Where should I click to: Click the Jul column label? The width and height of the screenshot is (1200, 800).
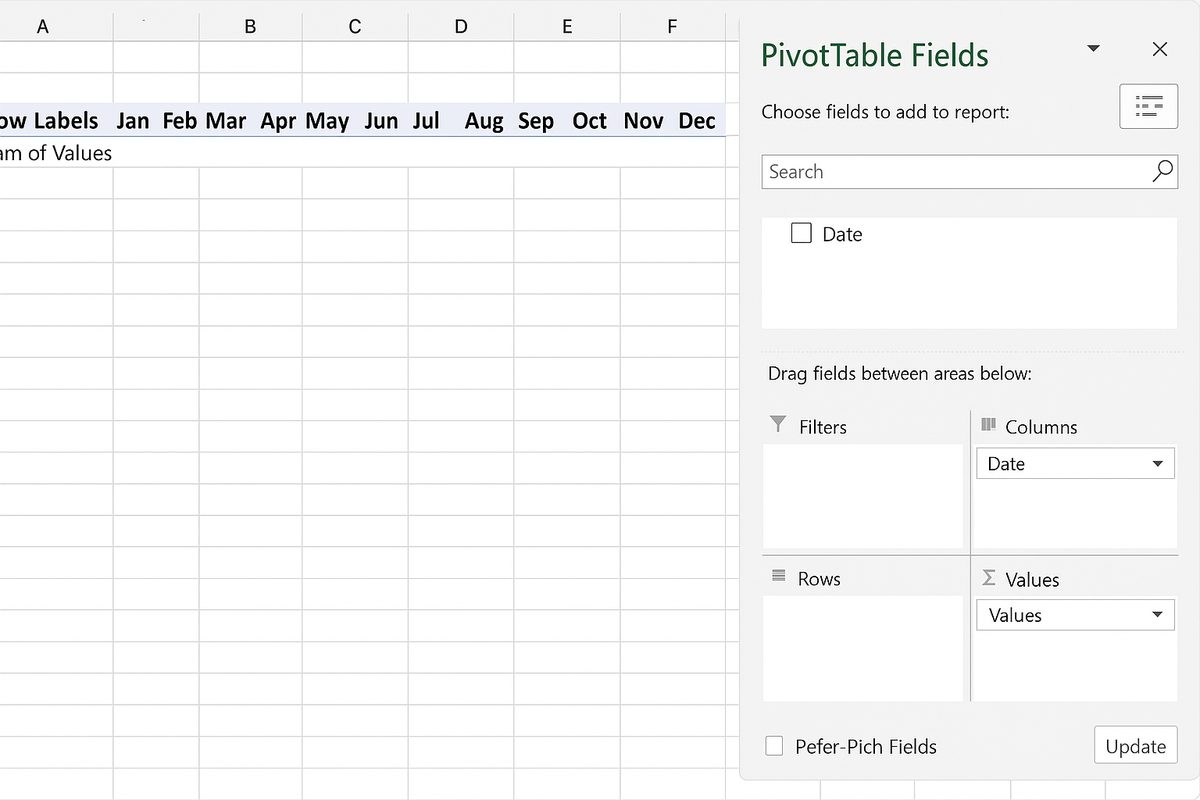point(426,121)
